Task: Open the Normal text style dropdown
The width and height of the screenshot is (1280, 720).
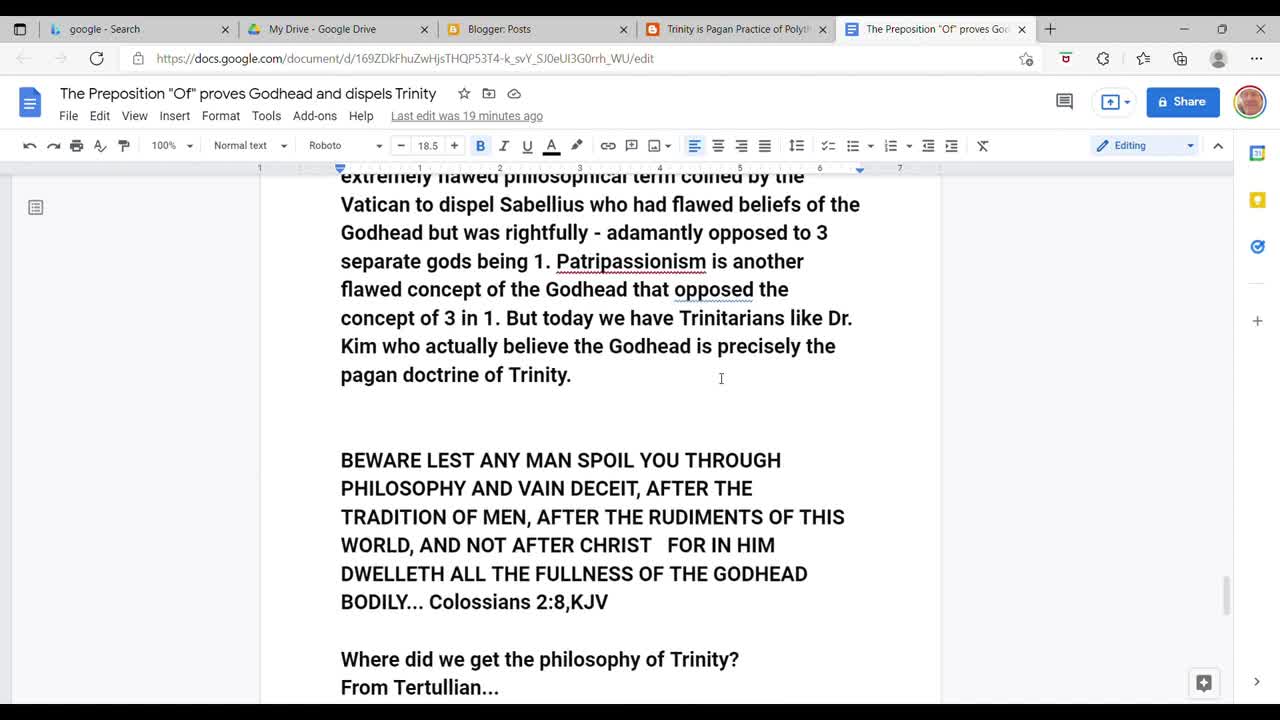Action: (x=250, y=146)
